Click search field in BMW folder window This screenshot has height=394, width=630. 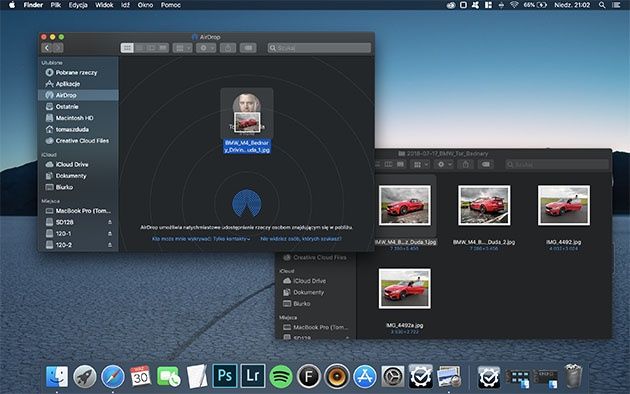pyautogui.click(x=557, y=164)
